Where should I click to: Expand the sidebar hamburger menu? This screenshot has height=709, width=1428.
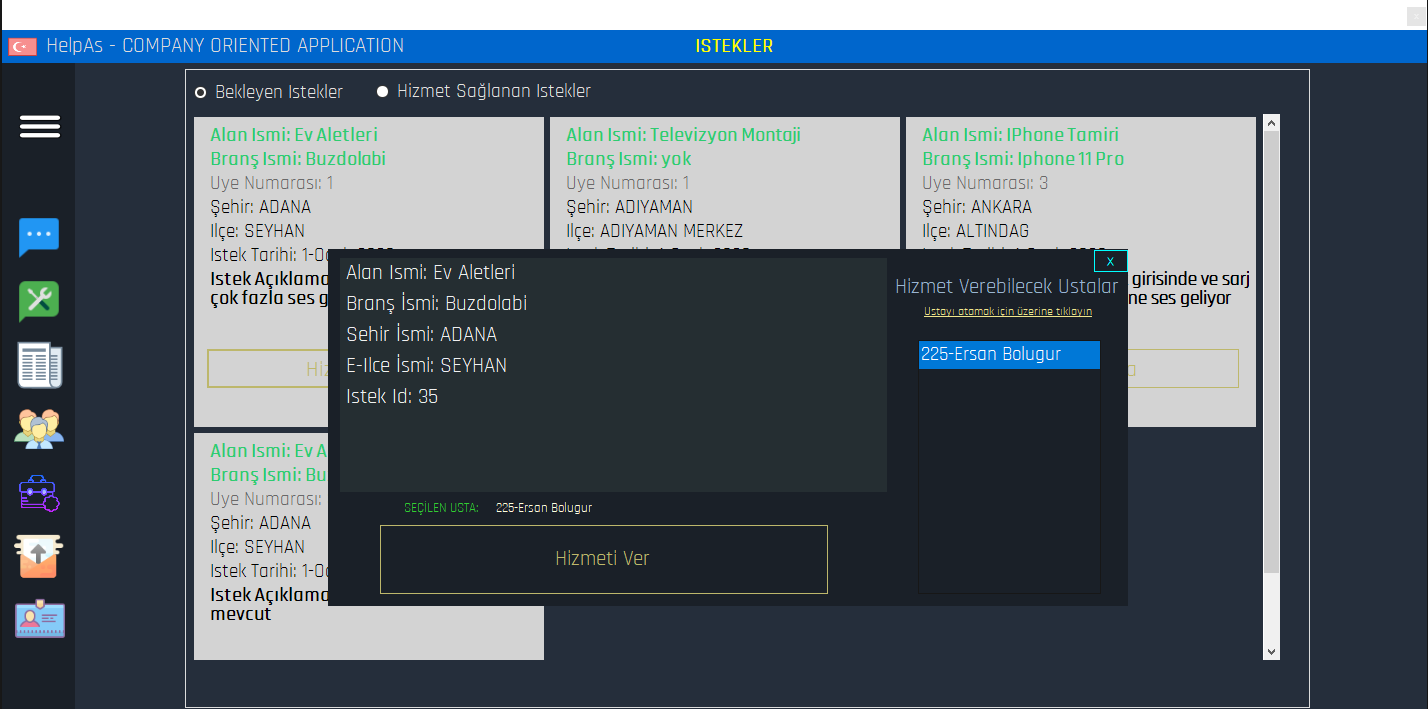point(39,127)
